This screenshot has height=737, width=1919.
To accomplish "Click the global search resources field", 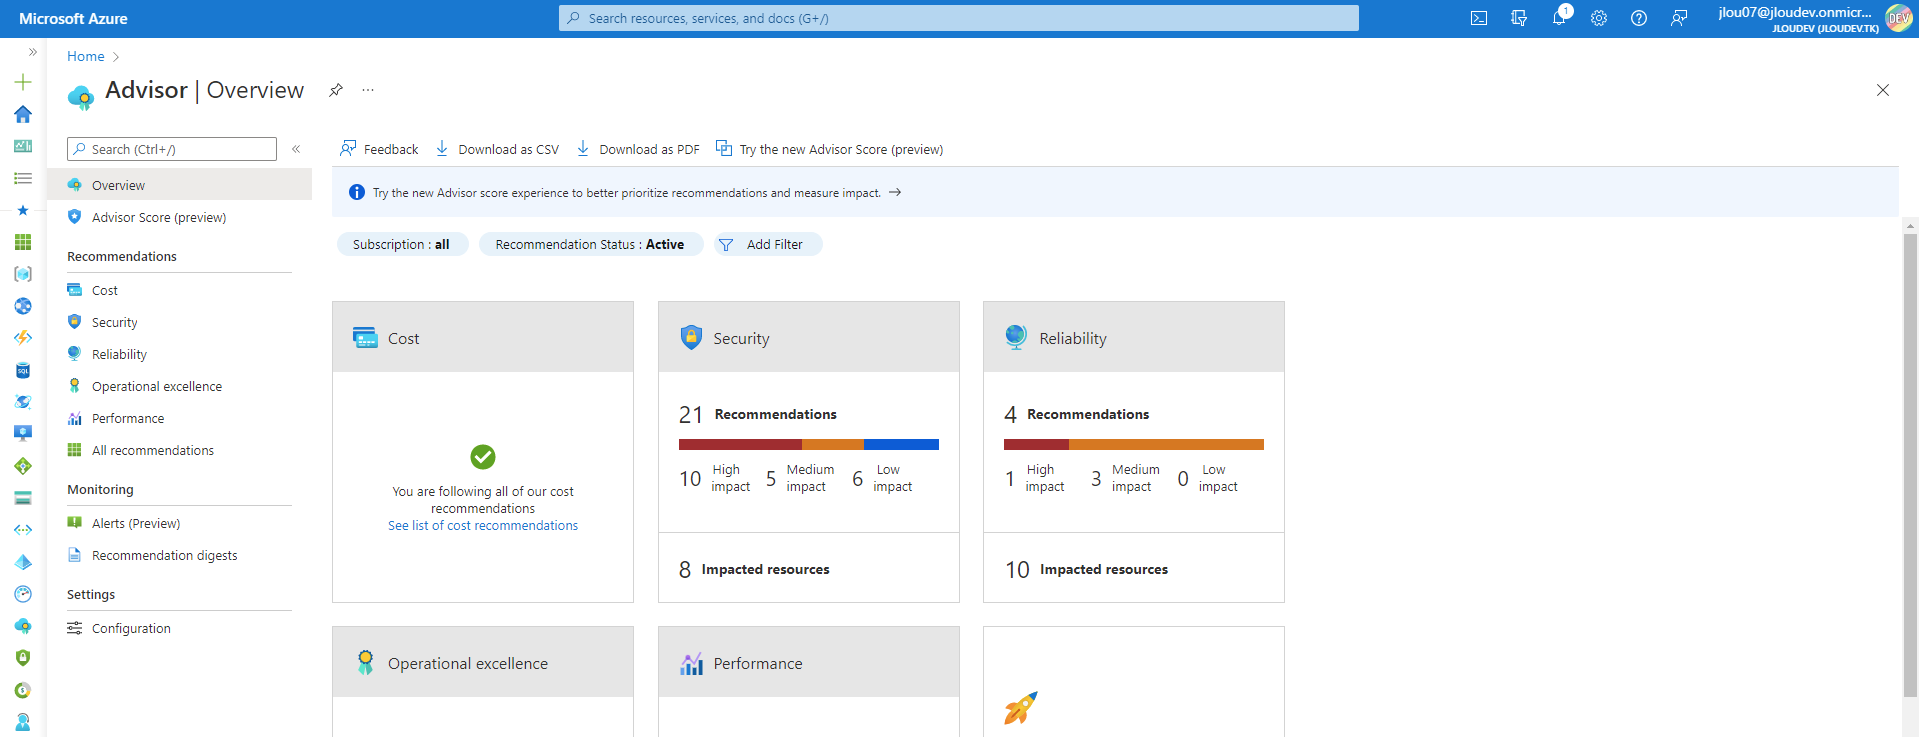I will pos(958,18).
